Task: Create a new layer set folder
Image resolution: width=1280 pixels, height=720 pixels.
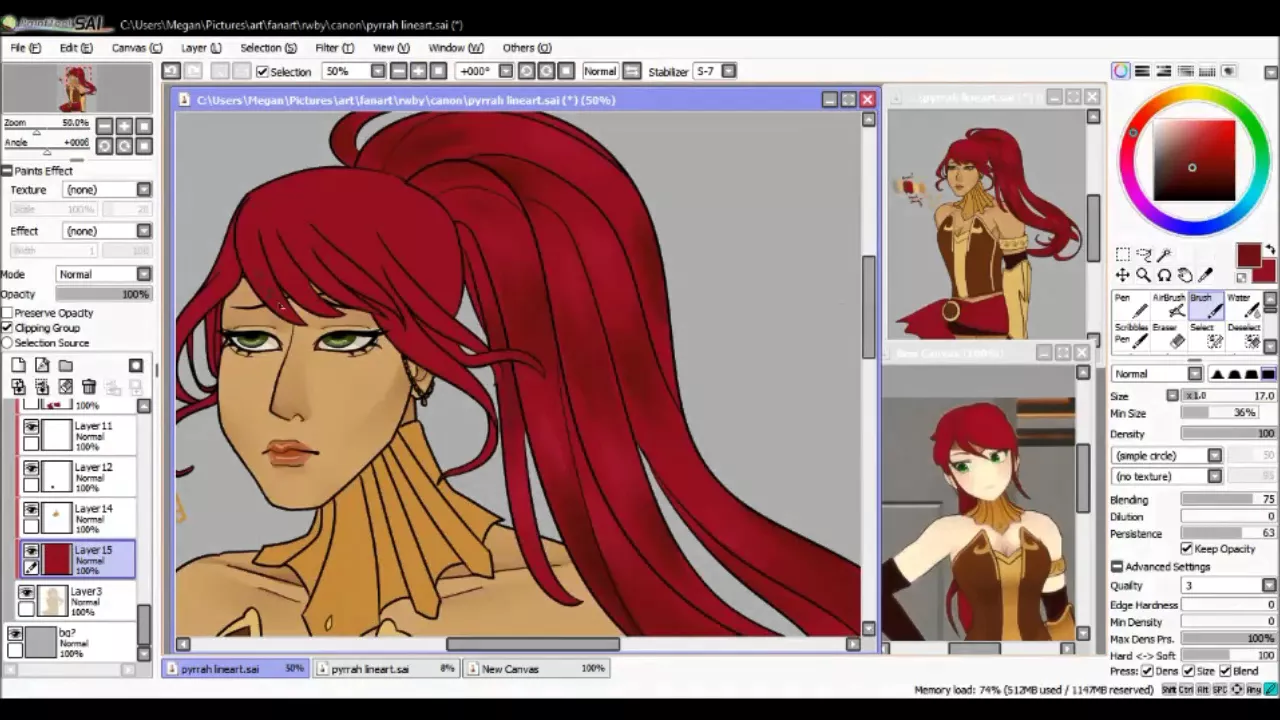Action: point(66,365)
